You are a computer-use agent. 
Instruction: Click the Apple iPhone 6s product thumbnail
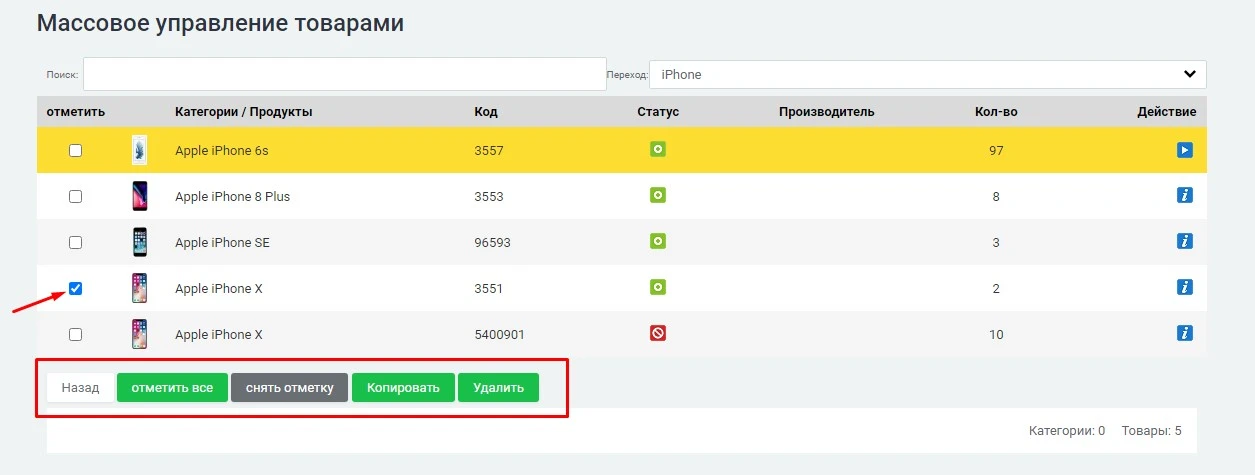coord(140,150)
